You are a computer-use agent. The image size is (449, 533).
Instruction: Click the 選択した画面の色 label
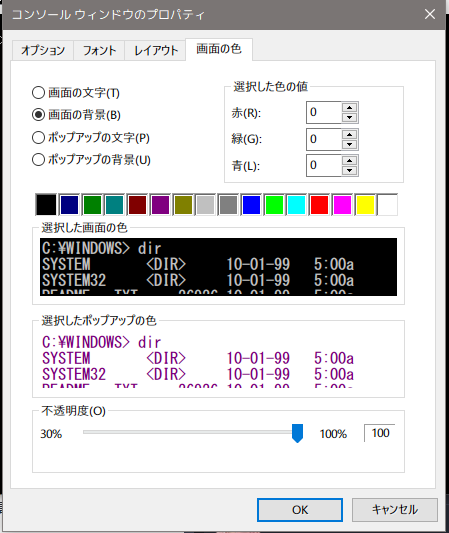(84, 228)
